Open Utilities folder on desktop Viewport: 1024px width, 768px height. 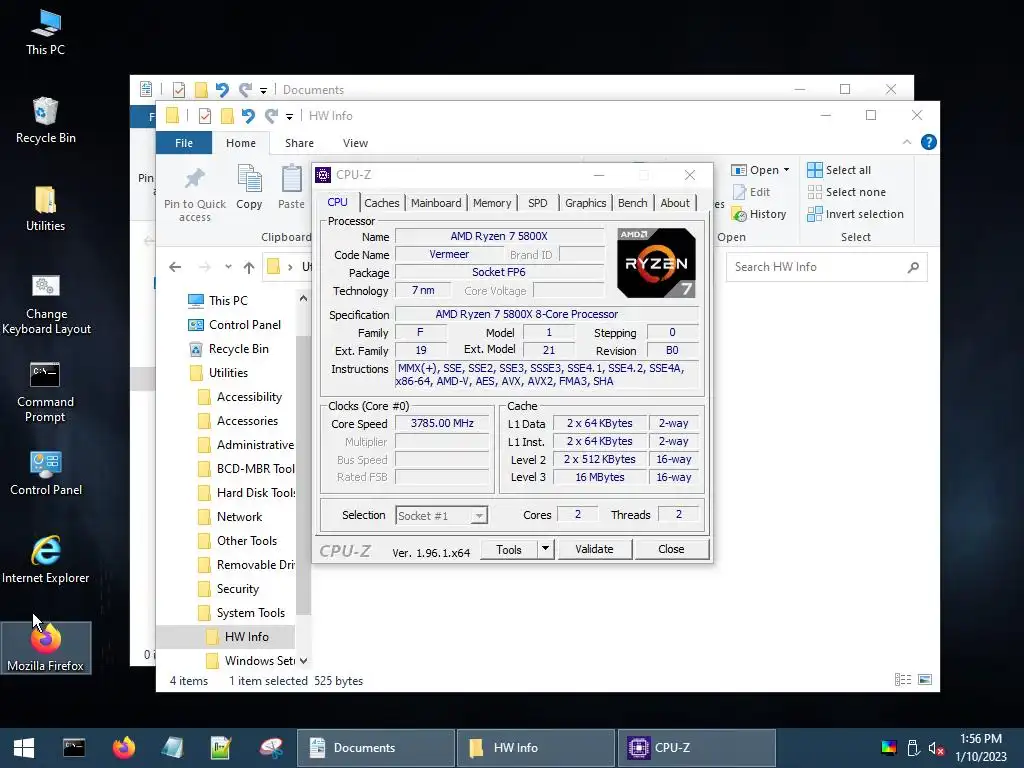click(x=45, y=208)
